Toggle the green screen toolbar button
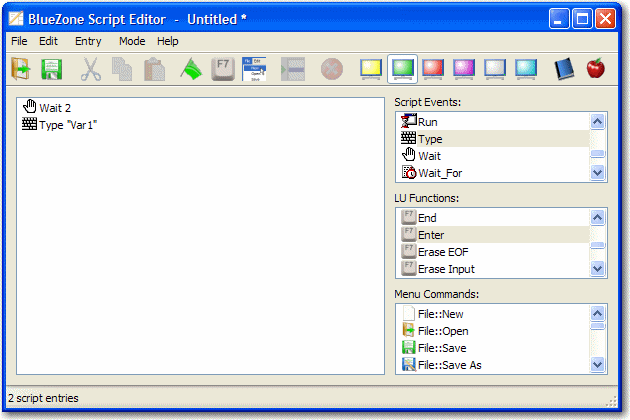The image size is (630, 420). pyautogui.click(x=402, y=69)
